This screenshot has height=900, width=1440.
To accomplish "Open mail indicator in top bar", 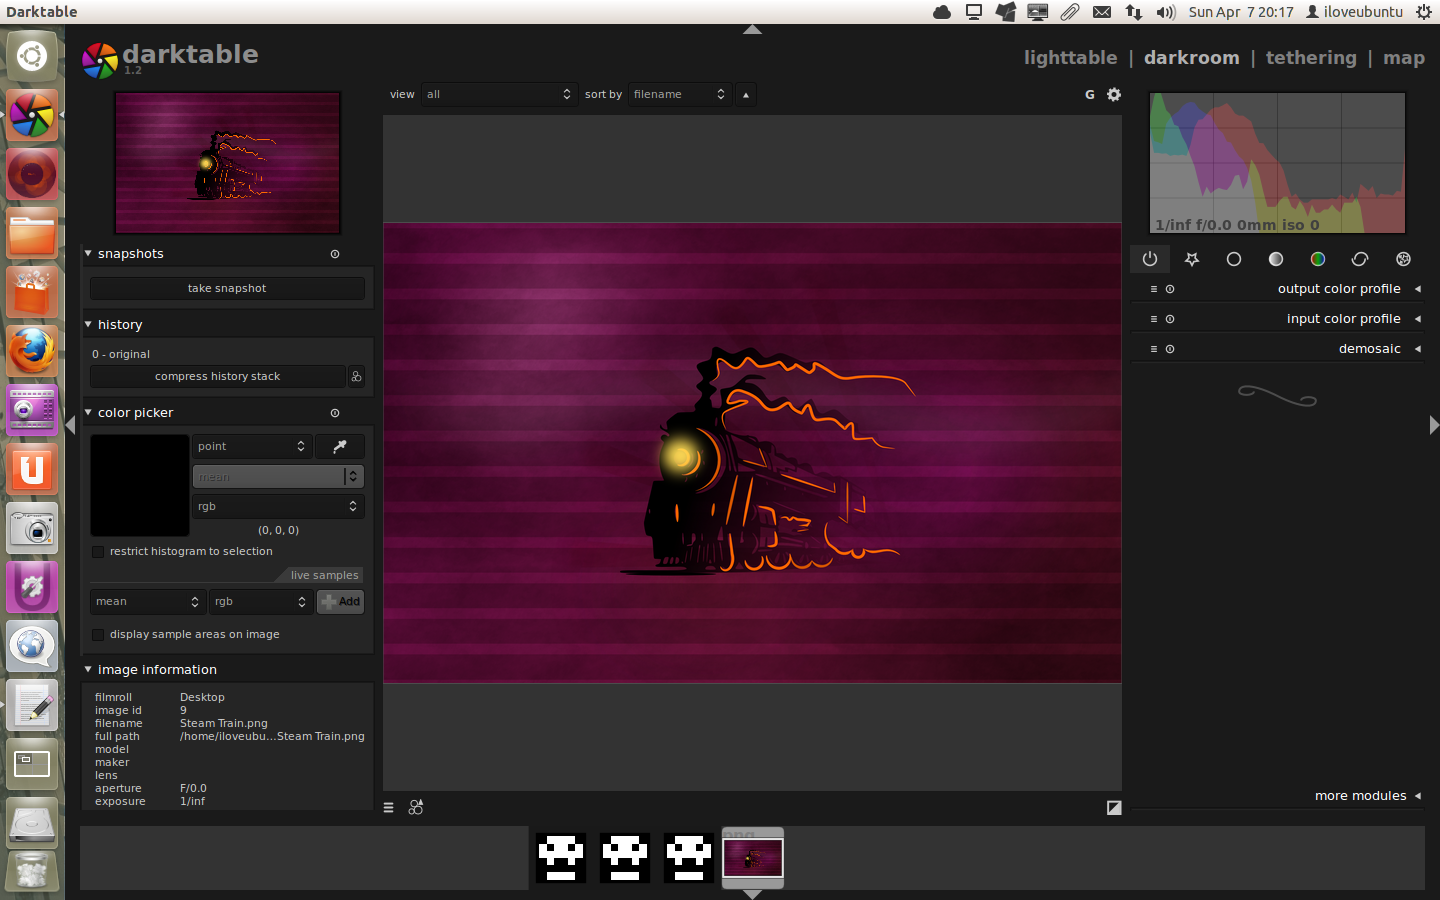I will tap(1102, 12).
